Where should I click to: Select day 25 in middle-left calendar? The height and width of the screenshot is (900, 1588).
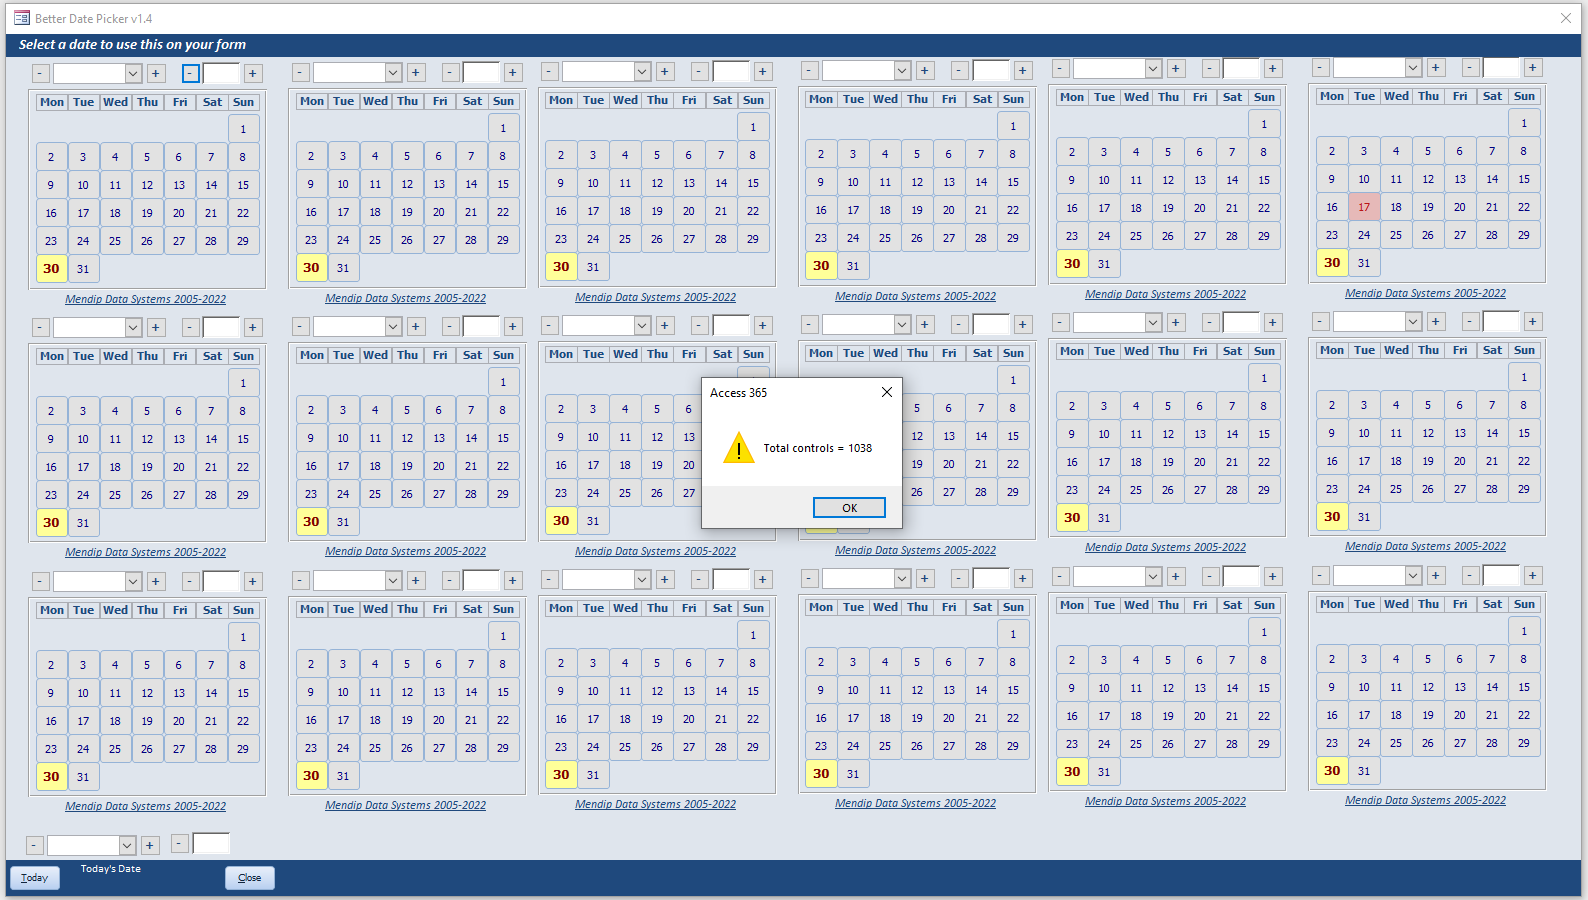[x=115, y=495]
